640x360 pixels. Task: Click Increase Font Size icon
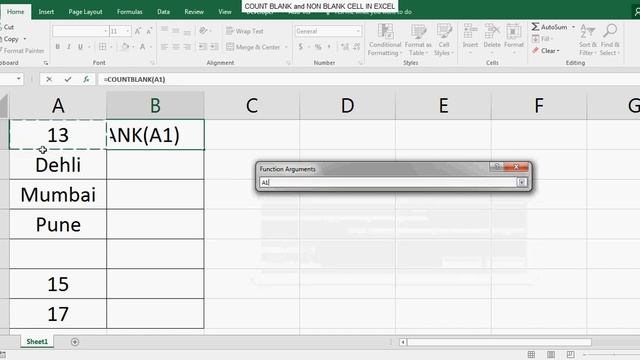138,31
